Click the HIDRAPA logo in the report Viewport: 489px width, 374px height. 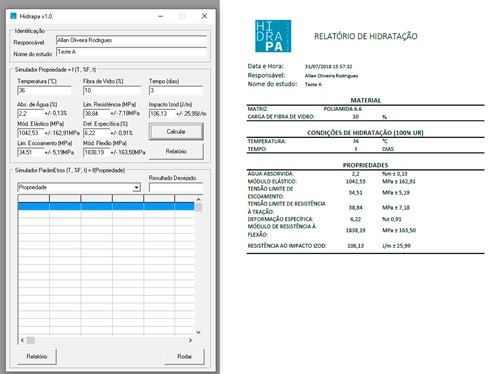point(273,36)
